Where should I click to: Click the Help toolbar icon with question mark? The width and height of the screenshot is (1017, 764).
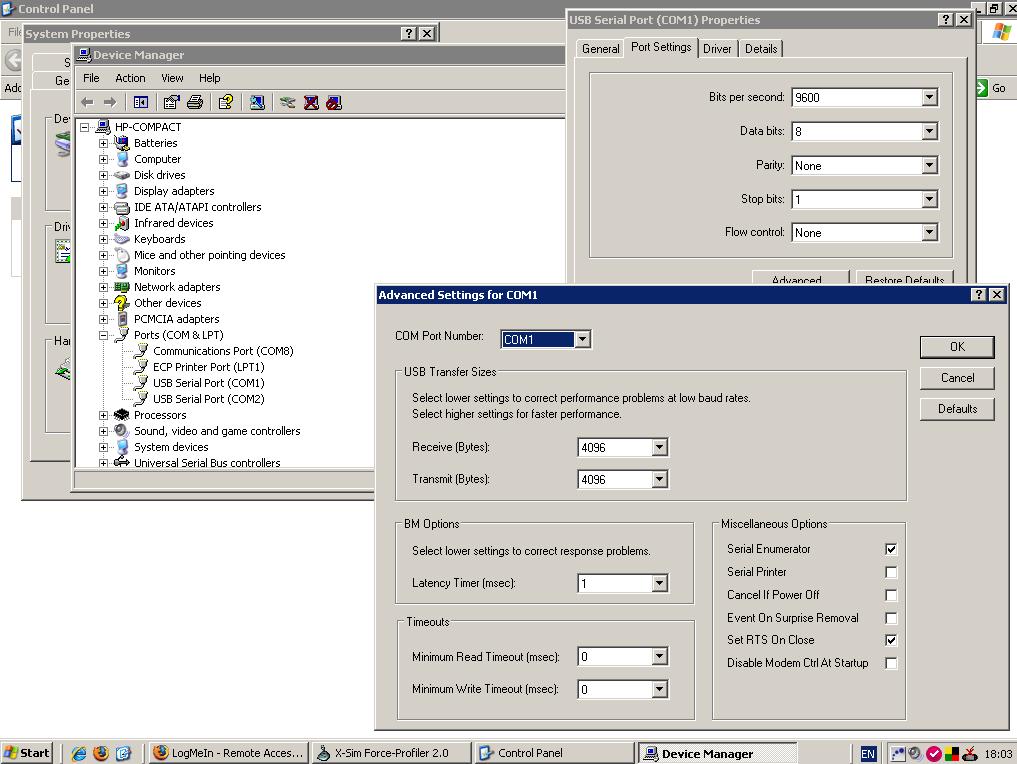[x=226, y=102]
